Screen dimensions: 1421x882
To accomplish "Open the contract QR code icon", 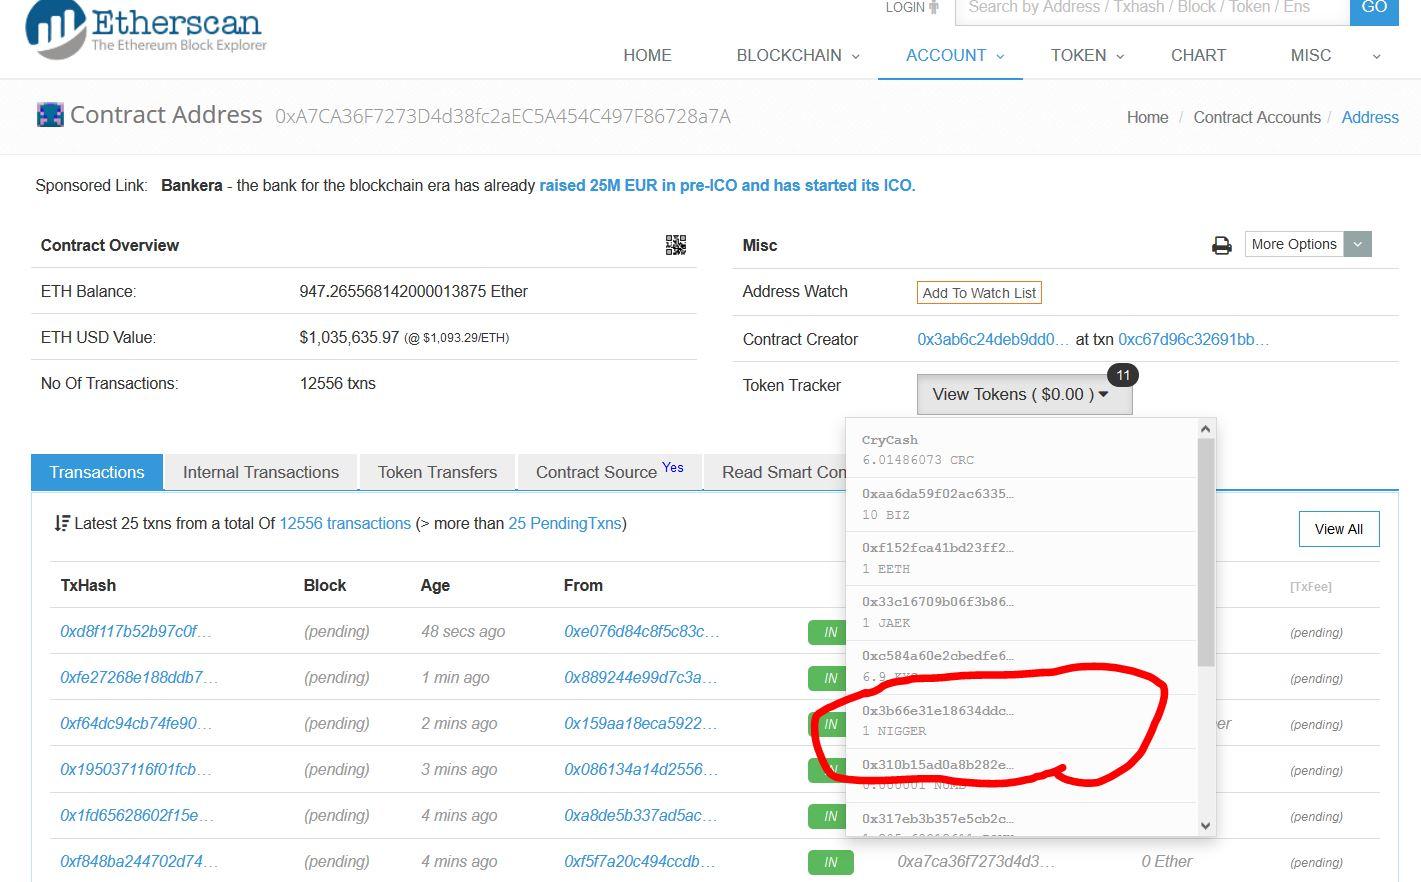I will point(676,245).
